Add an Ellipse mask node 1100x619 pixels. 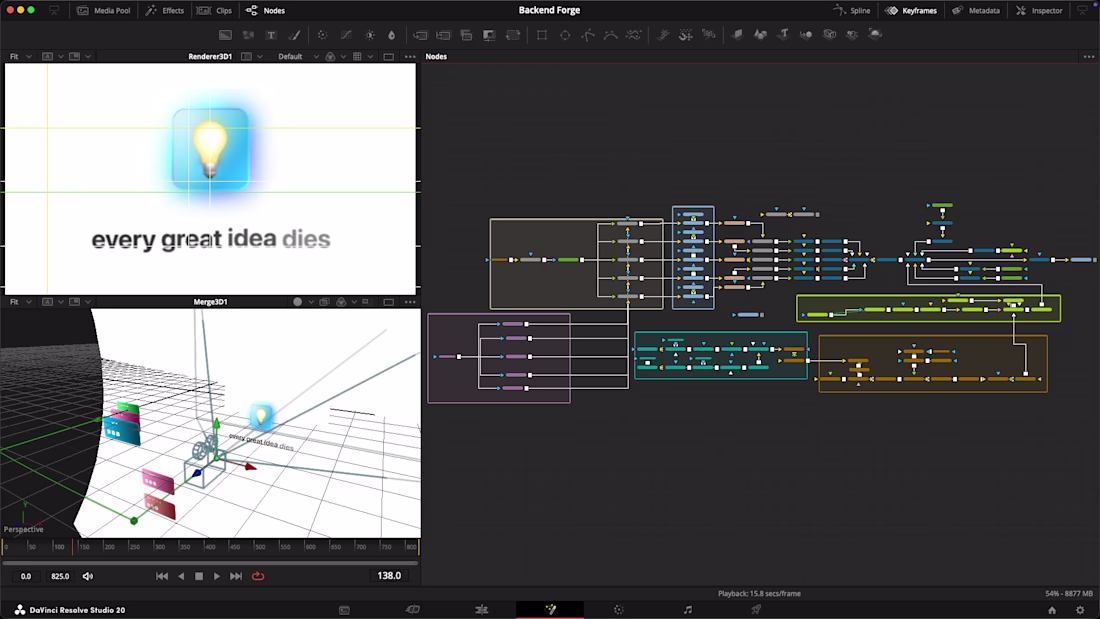pyautogui.click(x=565, y=34)
